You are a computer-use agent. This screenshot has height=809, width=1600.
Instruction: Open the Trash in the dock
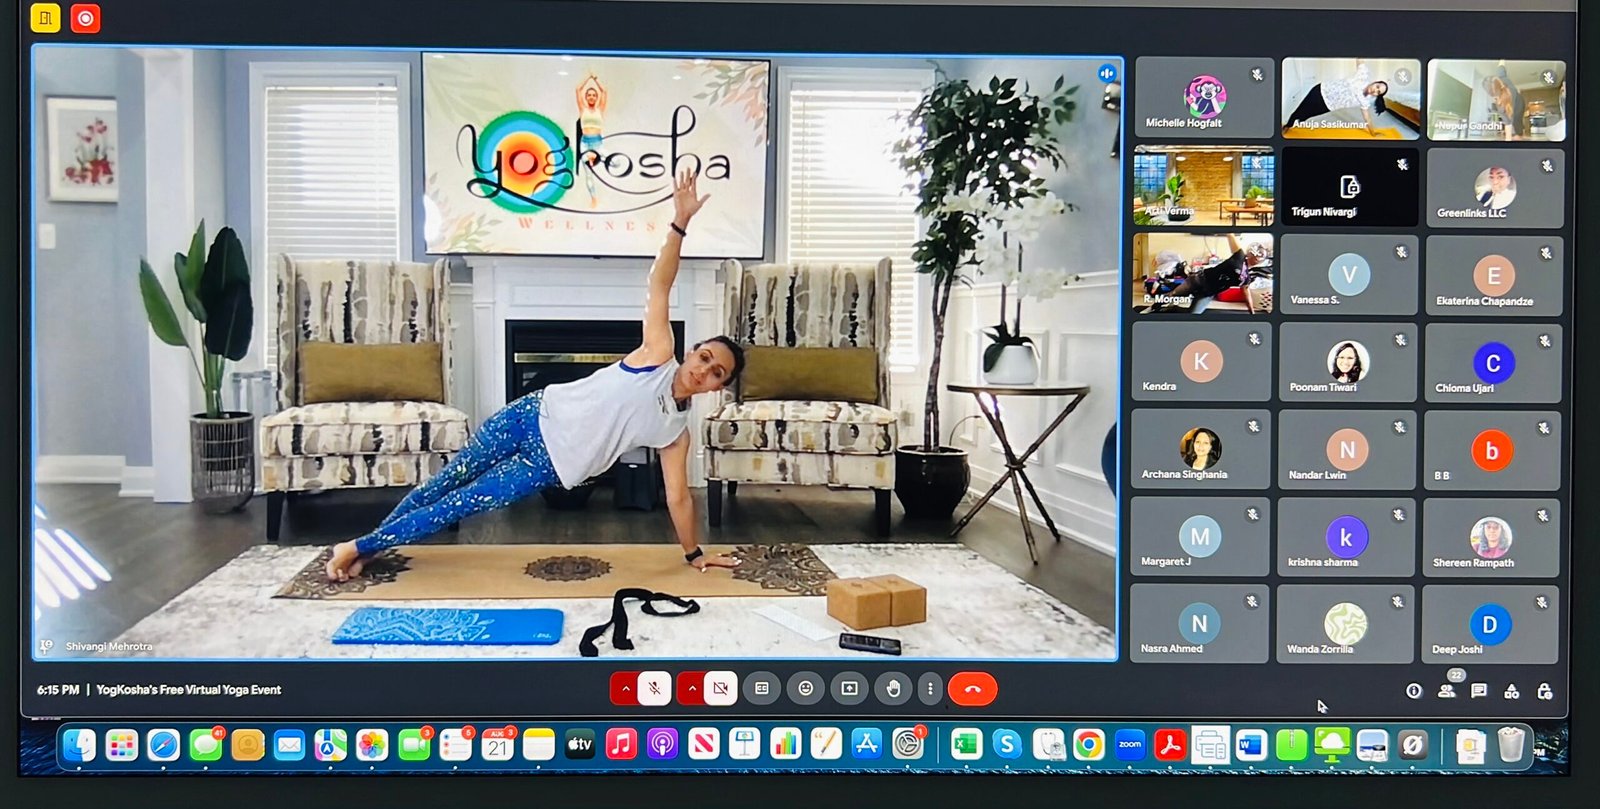pyautogui.click(x=1511, y=745)
